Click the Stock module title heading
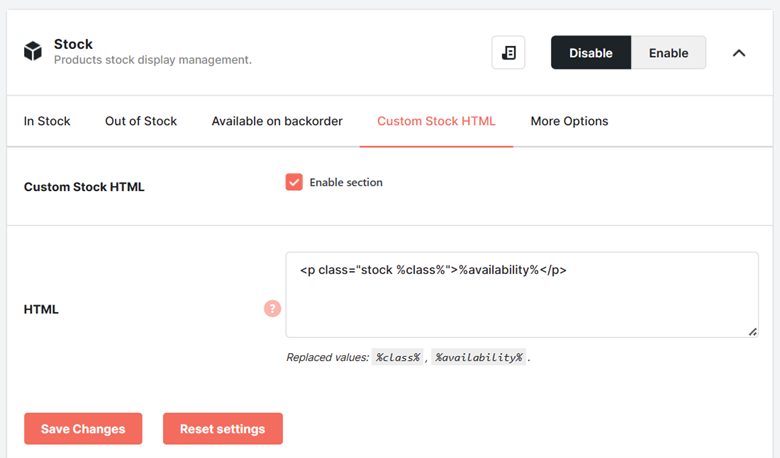The width and height of the screenshot is (780, 458). (73, 44)
